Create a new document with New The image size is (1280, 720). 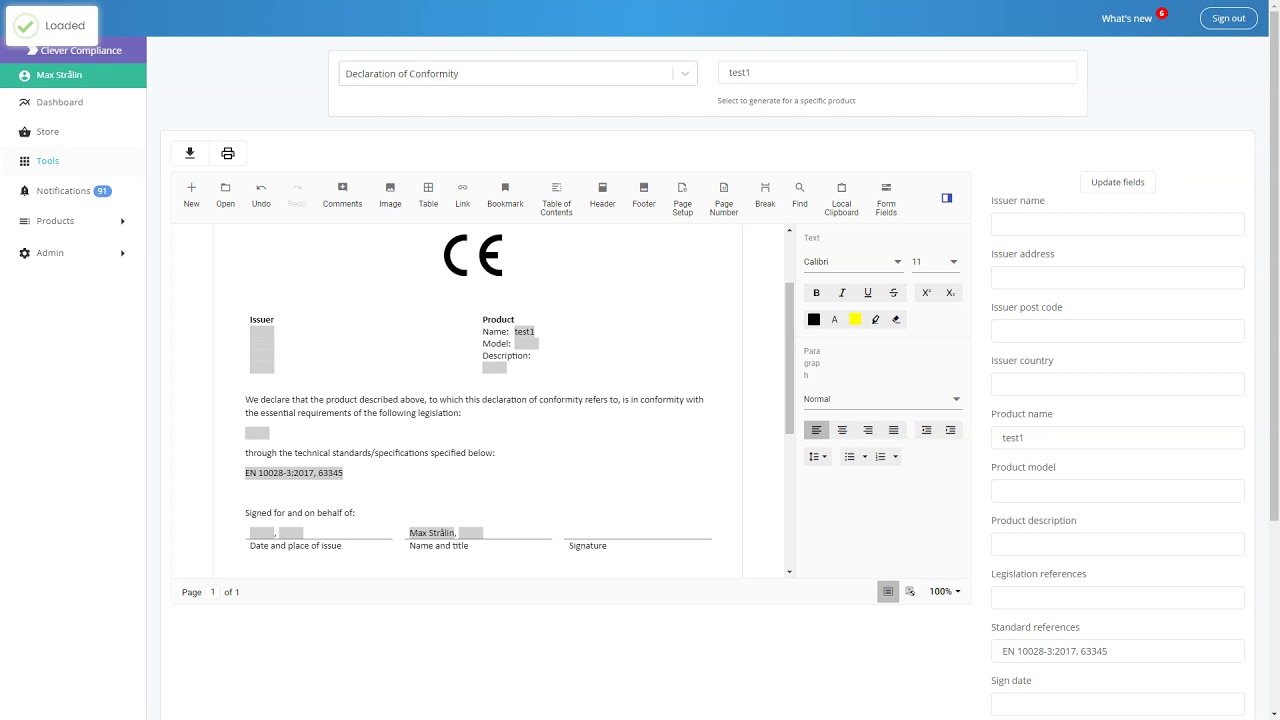coord(191,195)
